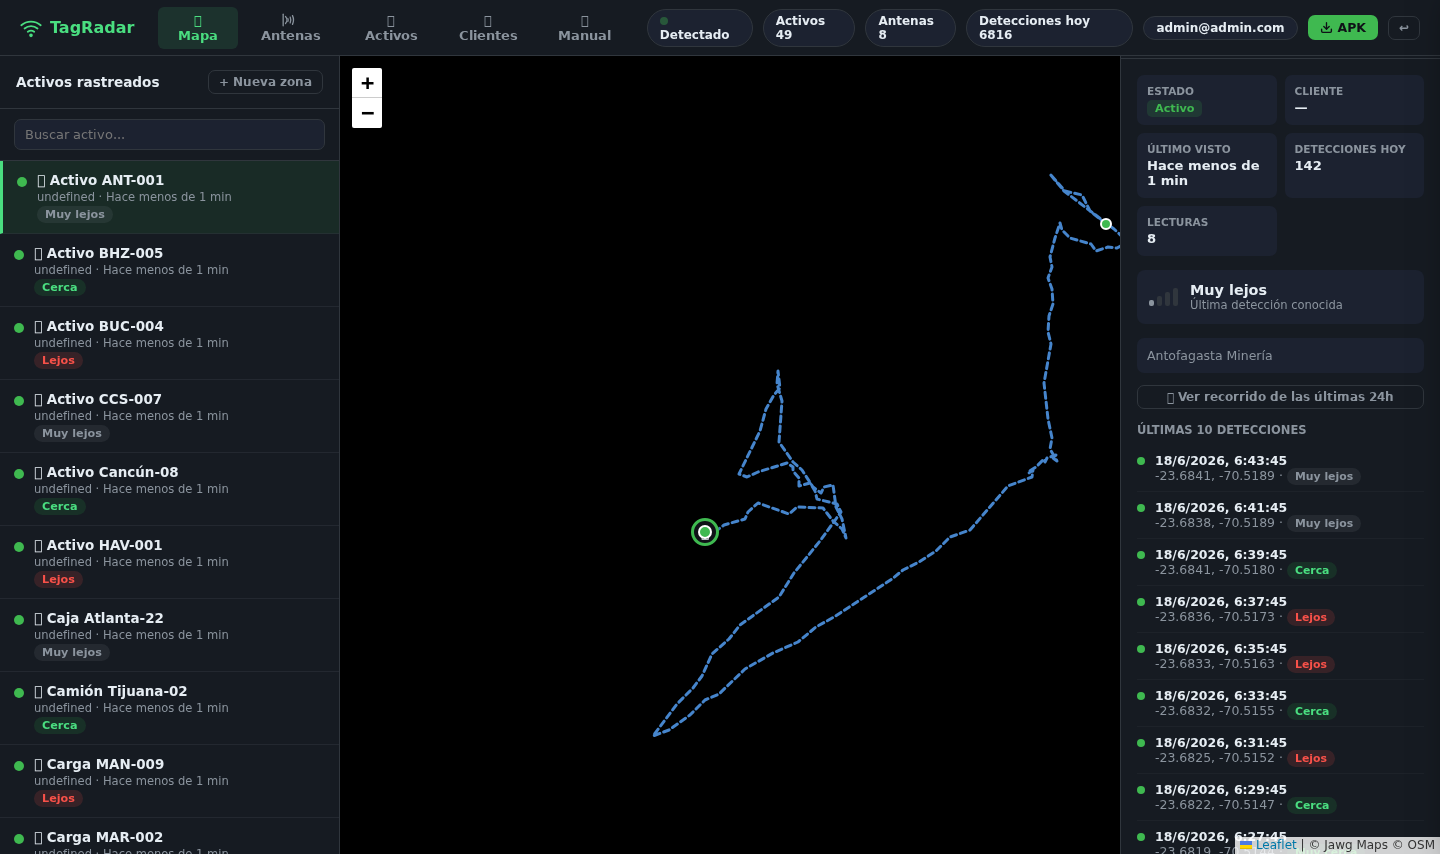Select Activo Cancún-08 in the list
This screenshot has width=1440, height=854.
[170, 489]
